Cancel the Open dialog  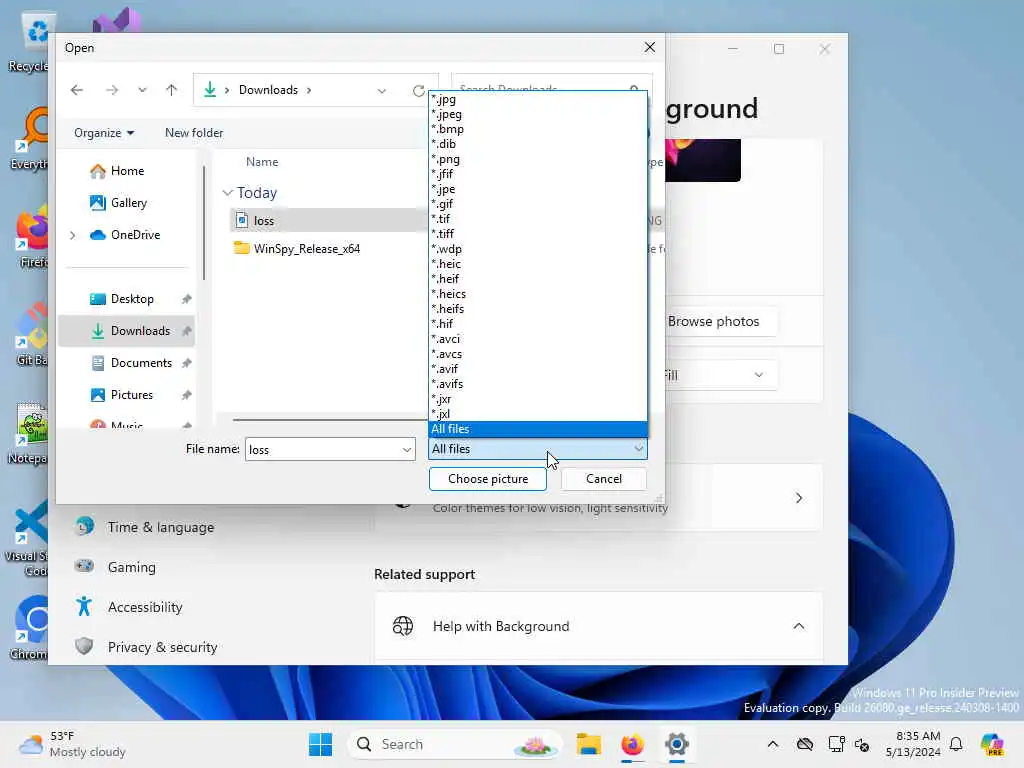click(603, 479)
